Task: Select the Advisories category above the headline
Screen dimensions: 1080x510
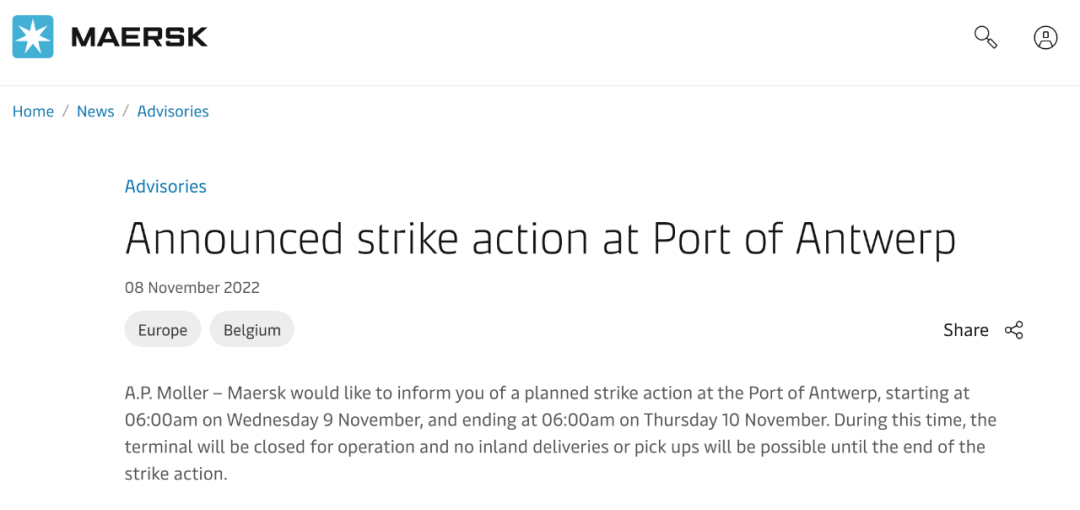Action: [x=165, y=186]
